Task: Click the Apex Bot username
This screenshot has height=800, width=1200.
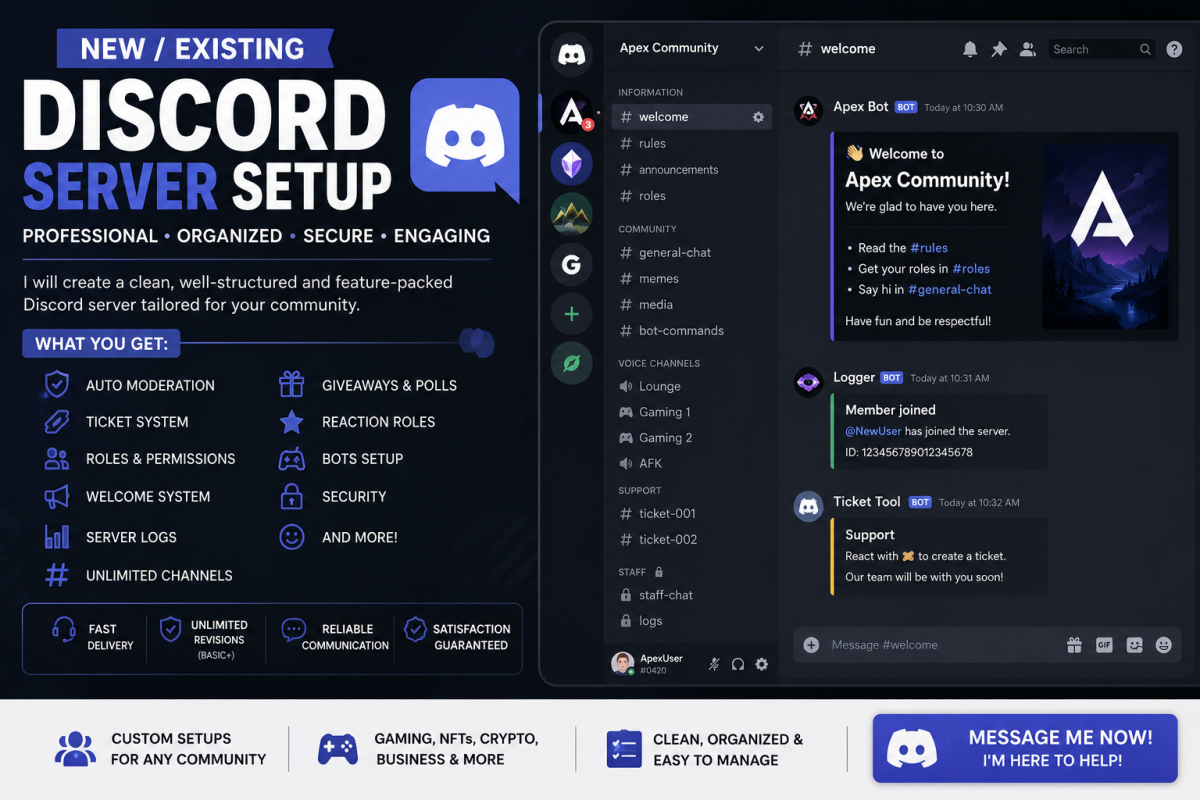Action: pyautogui.click(x=861, y=107)
